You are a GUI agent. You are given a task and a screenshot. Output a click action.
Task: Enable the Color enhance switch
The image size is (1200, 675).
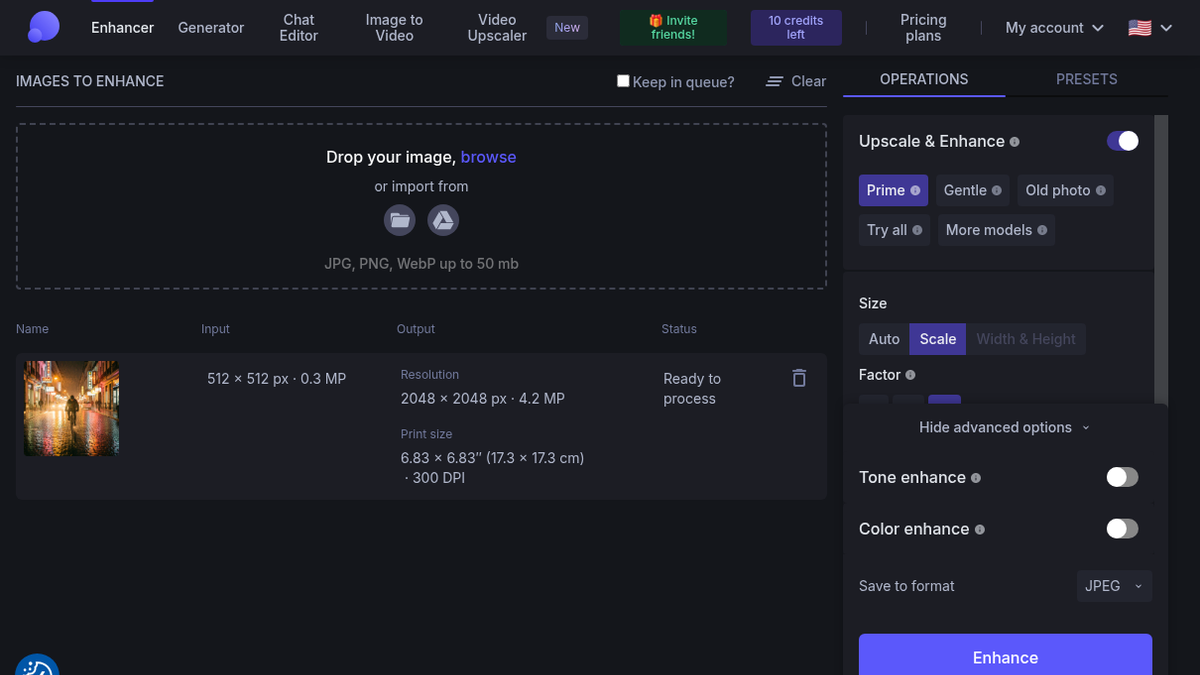coord(1122,528)
